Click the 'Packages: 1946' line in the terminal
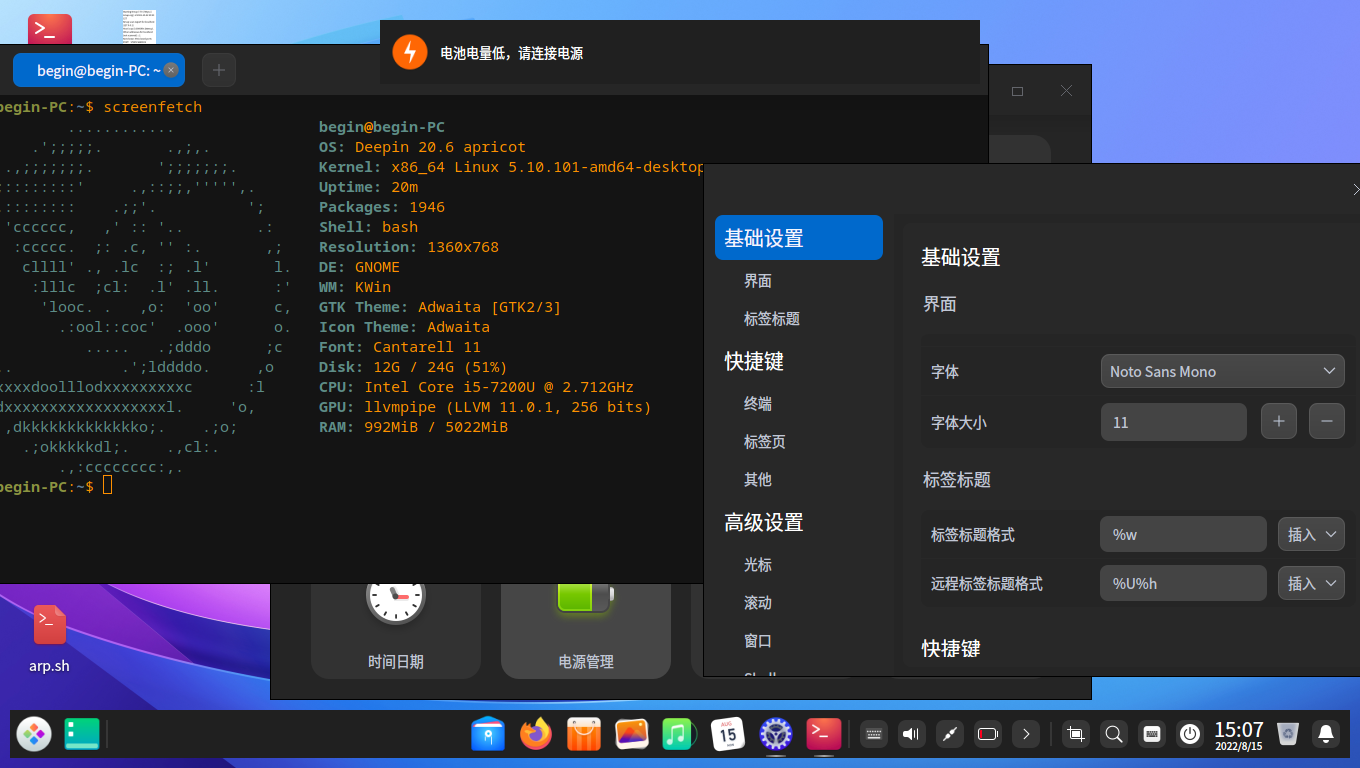The height and width of the screenshot is (768, 1360). [x=382, y=207]
